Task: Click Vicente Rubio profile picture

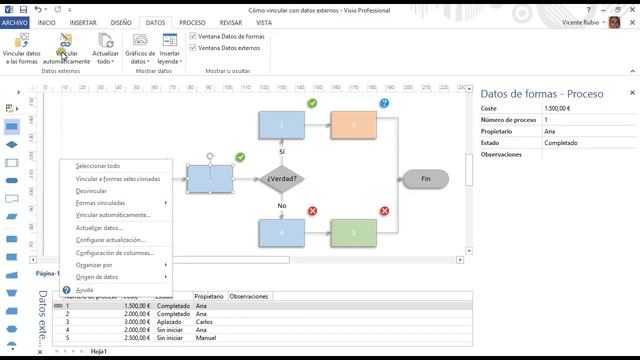Action: point(614,22)
